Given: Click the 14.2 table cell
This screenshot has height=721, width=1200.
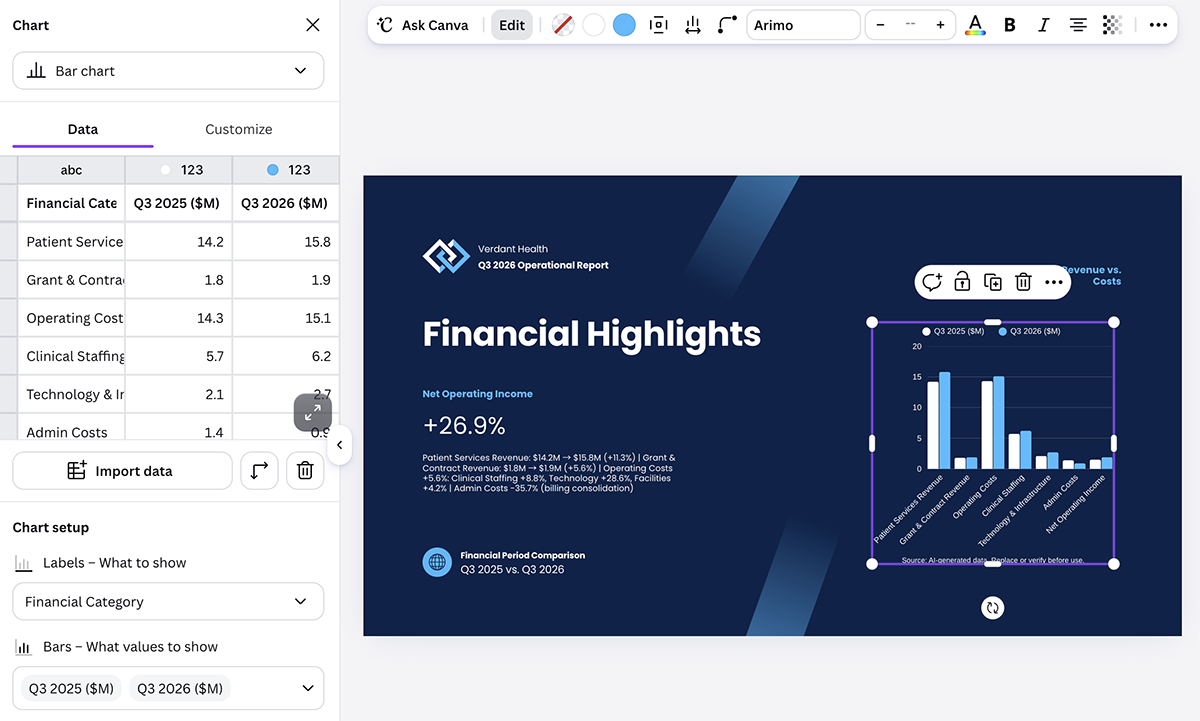Looking at the screenshot, I should point(179,242).
